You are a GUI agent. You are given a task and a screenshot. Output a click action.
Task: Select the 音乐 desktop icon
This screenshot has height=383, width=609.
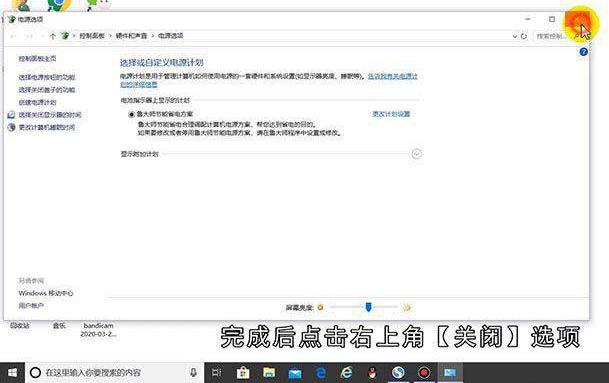(x=59, y=326)
